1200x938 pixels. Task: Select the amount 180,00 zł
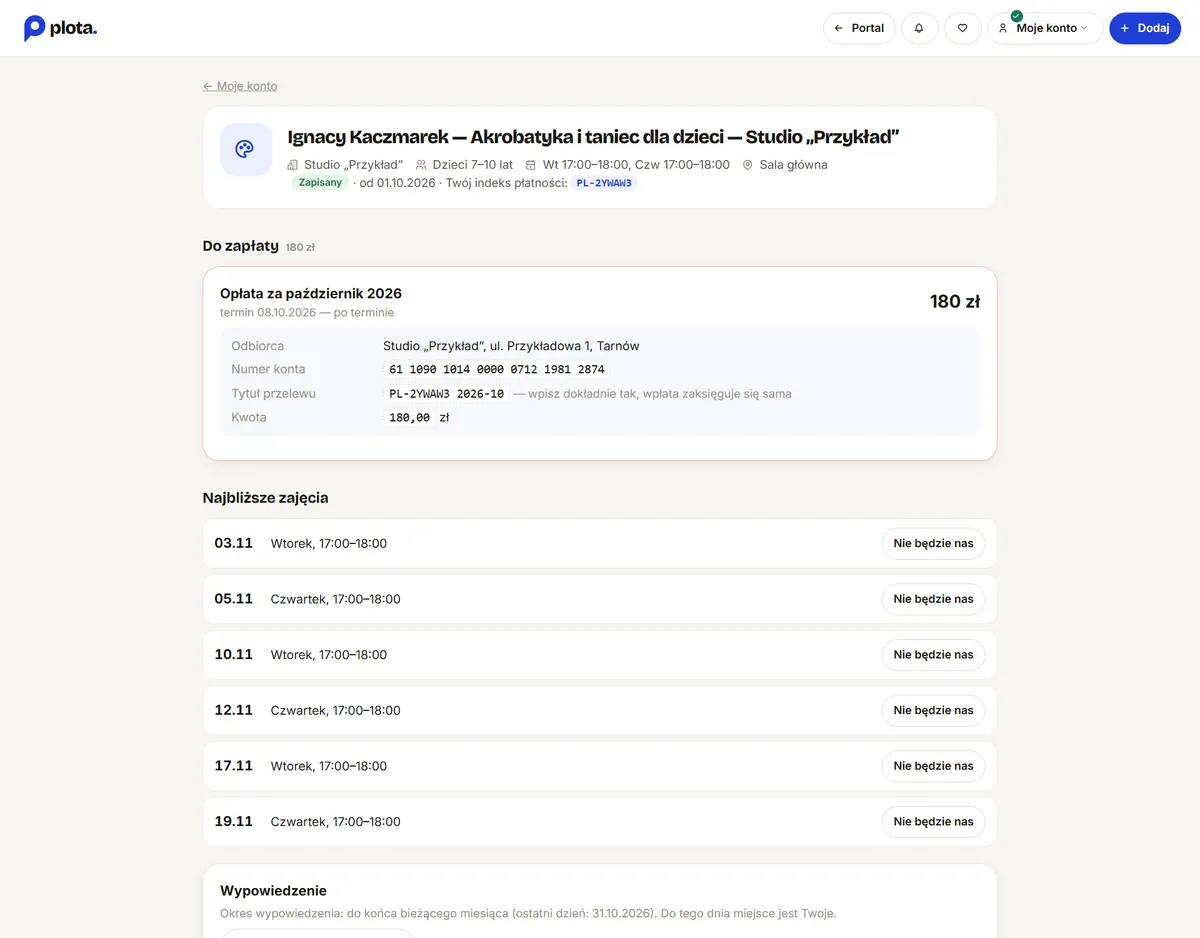coord(419,418)
